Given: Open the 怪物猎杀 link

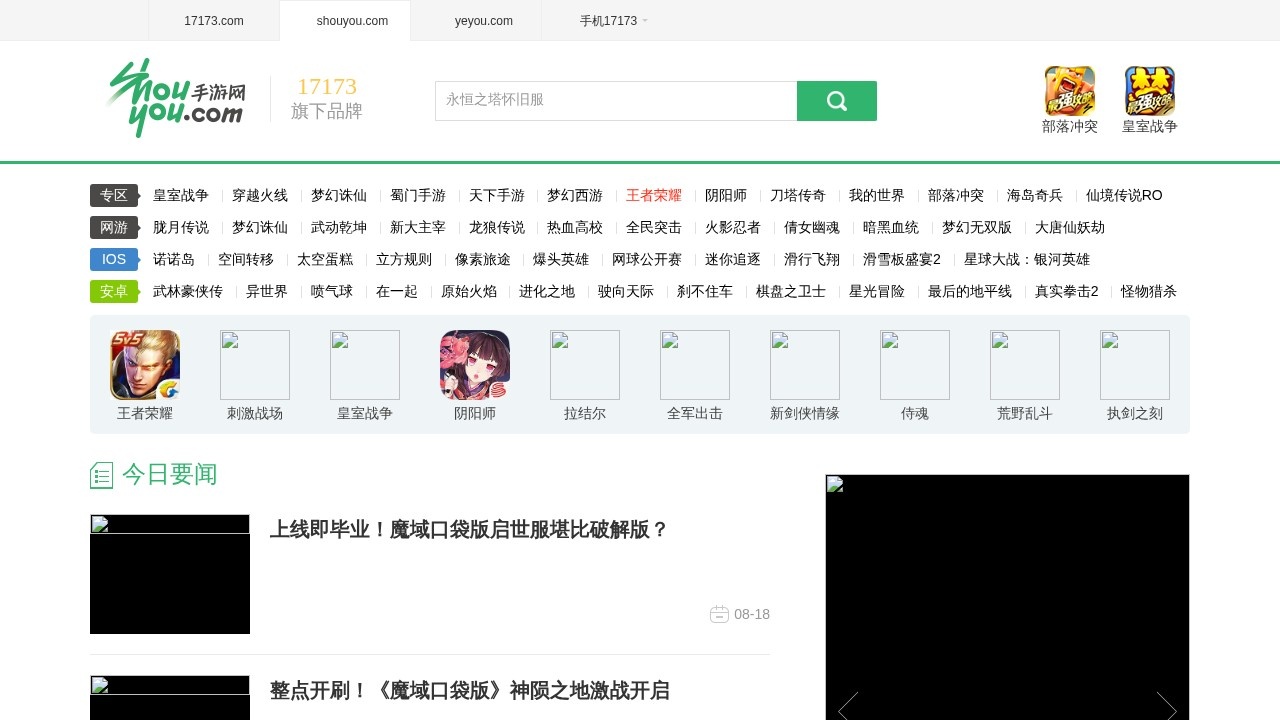Looking at the screenshot, I should point(1149,291).
